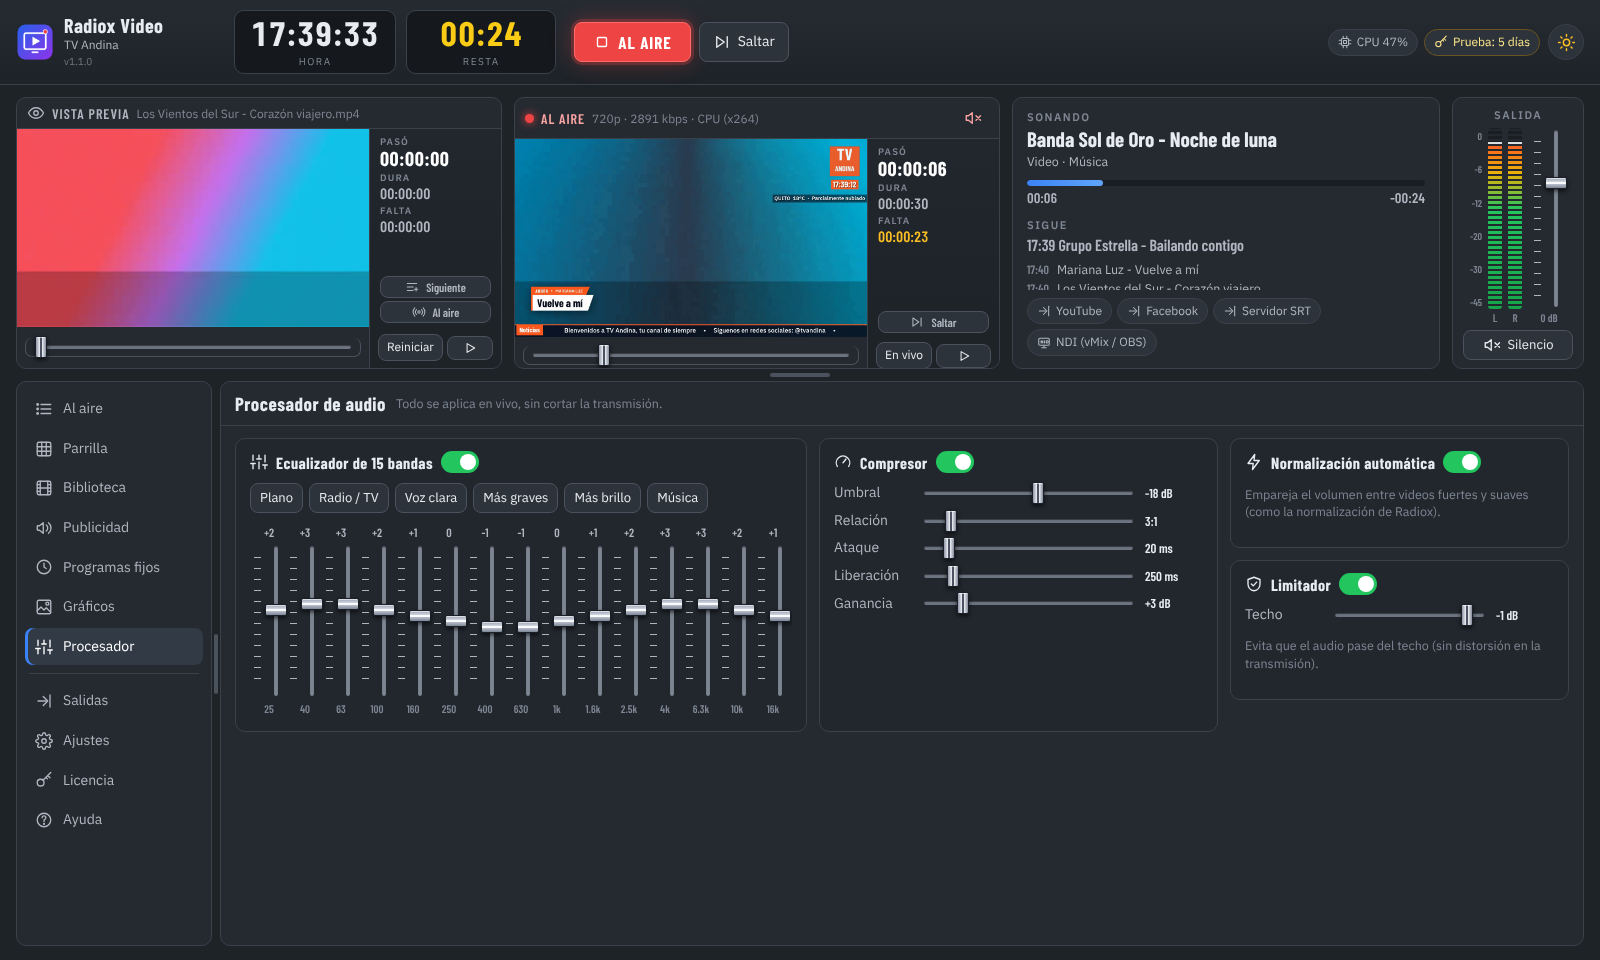Click the En vivo button
Screen dimensions: 1600x960
(904, 355)
